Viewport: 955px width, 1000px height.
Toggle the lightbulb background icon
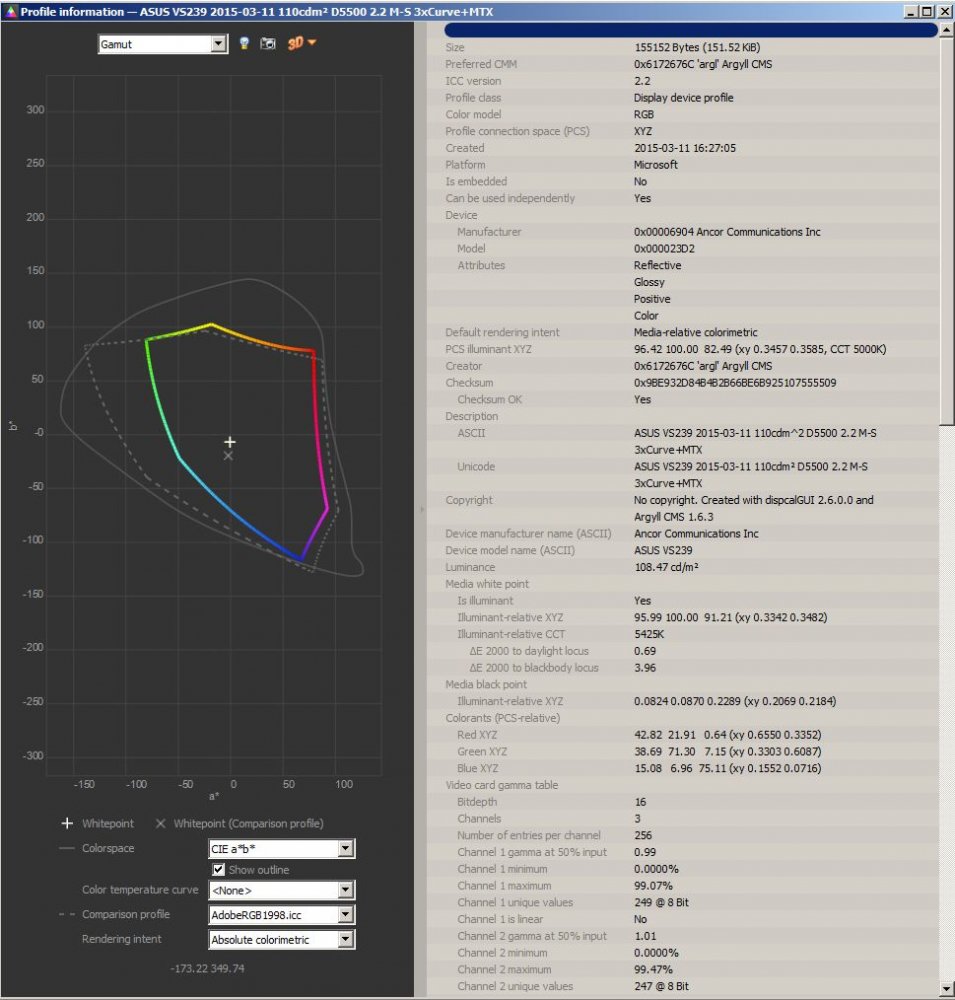[244, 44]
